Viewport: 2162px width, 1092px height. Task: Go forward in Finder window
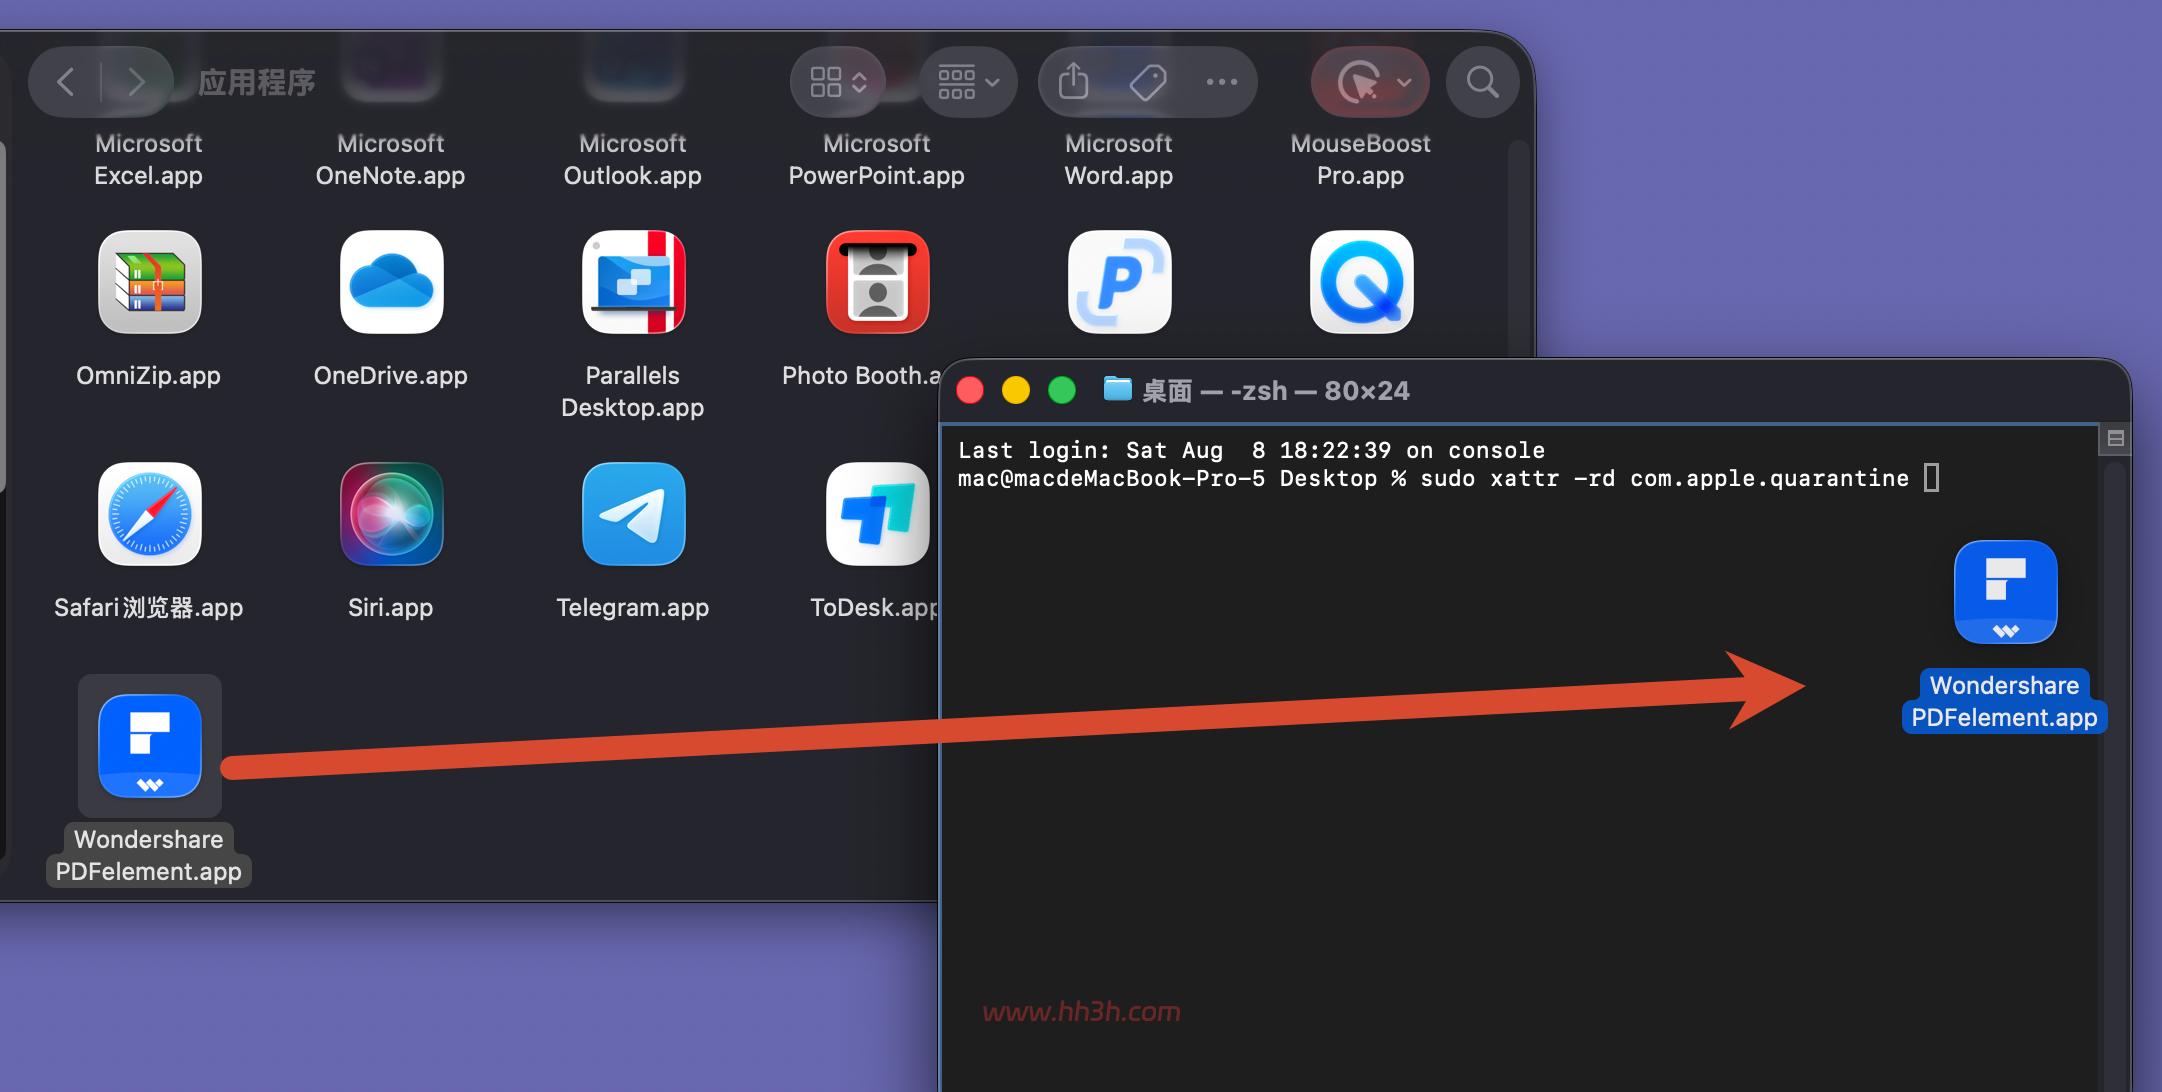point(136,82)
